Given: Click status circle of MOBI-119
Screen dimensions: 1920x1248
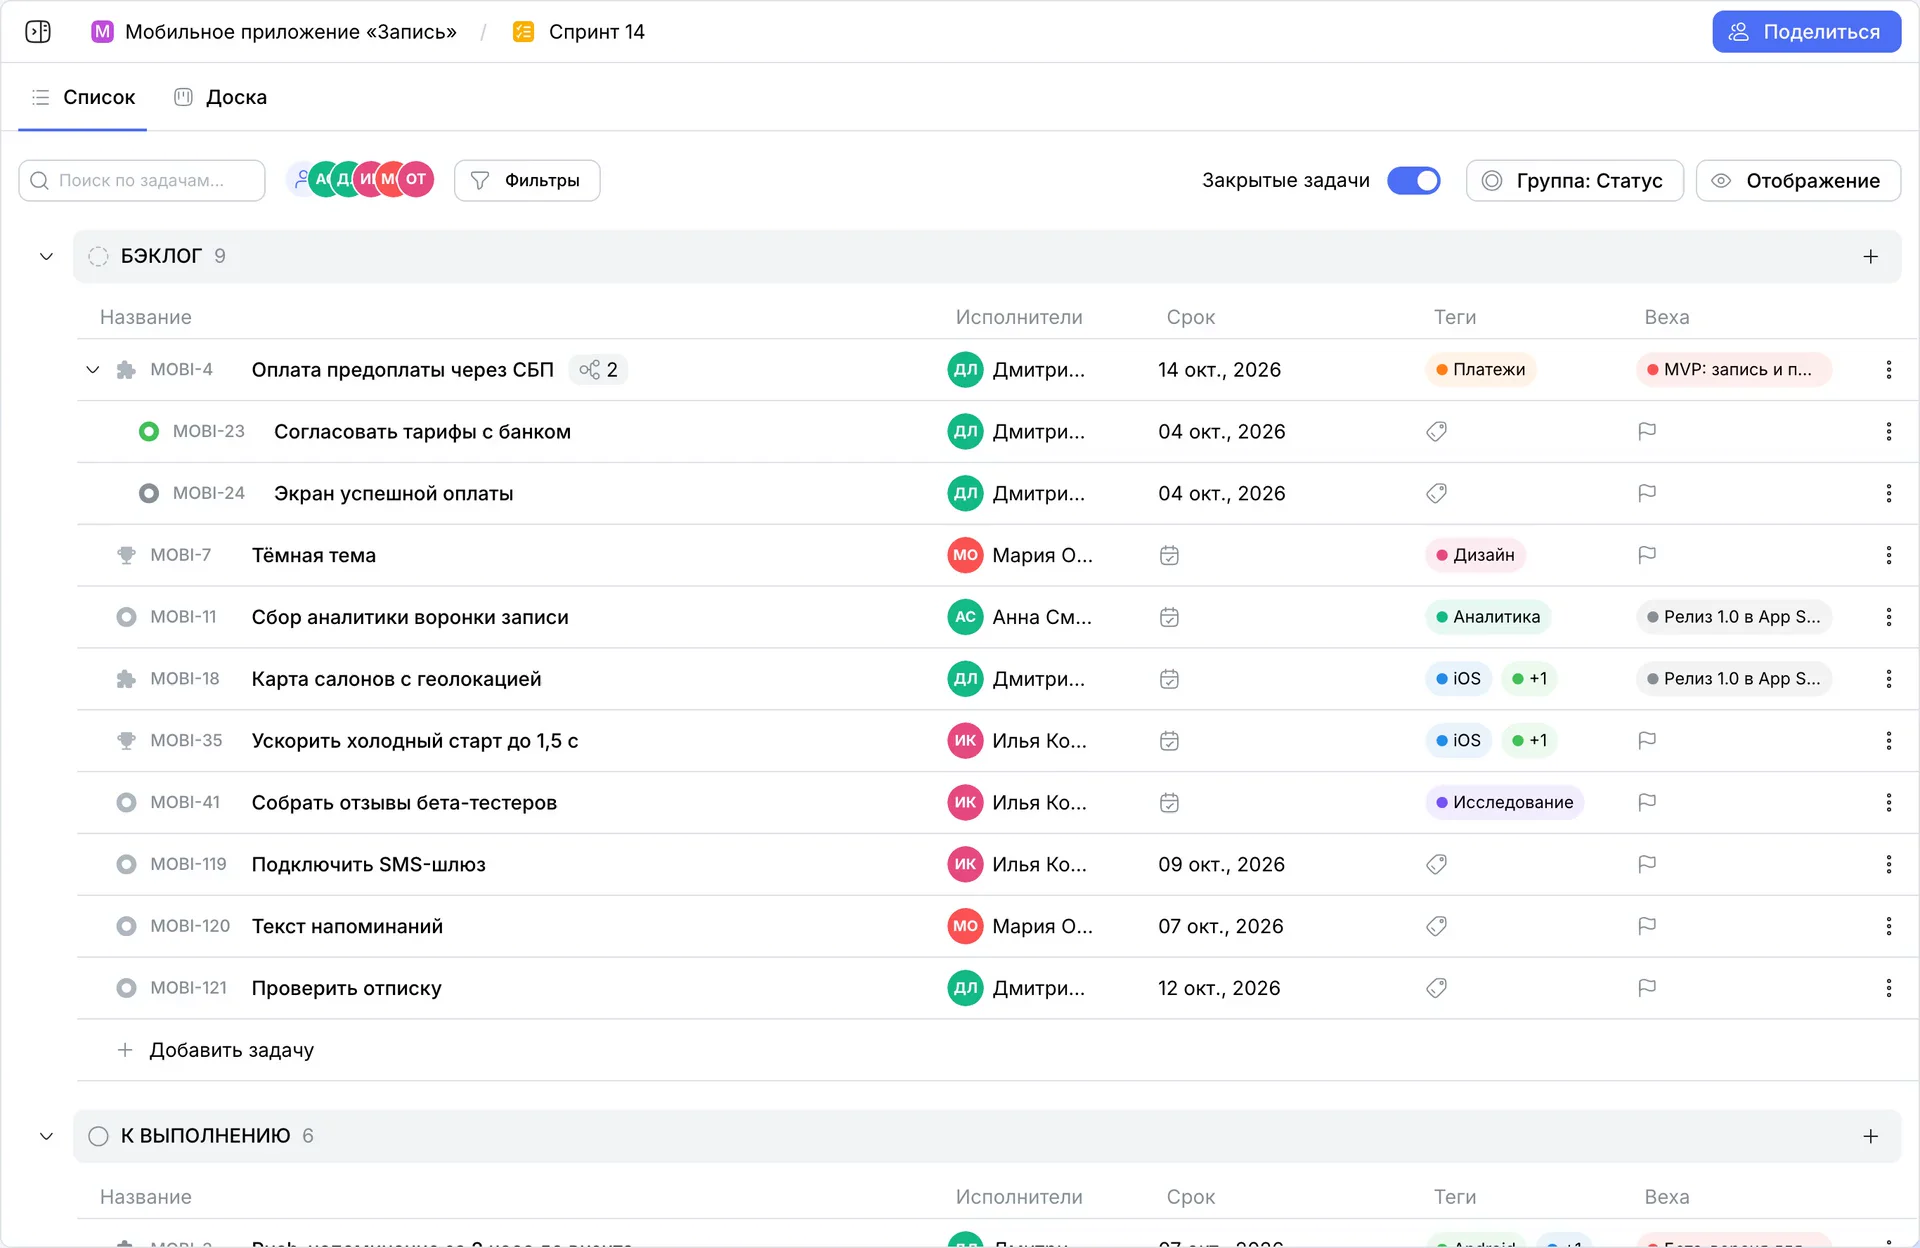Looking at the screenshot, I should 126,864.
